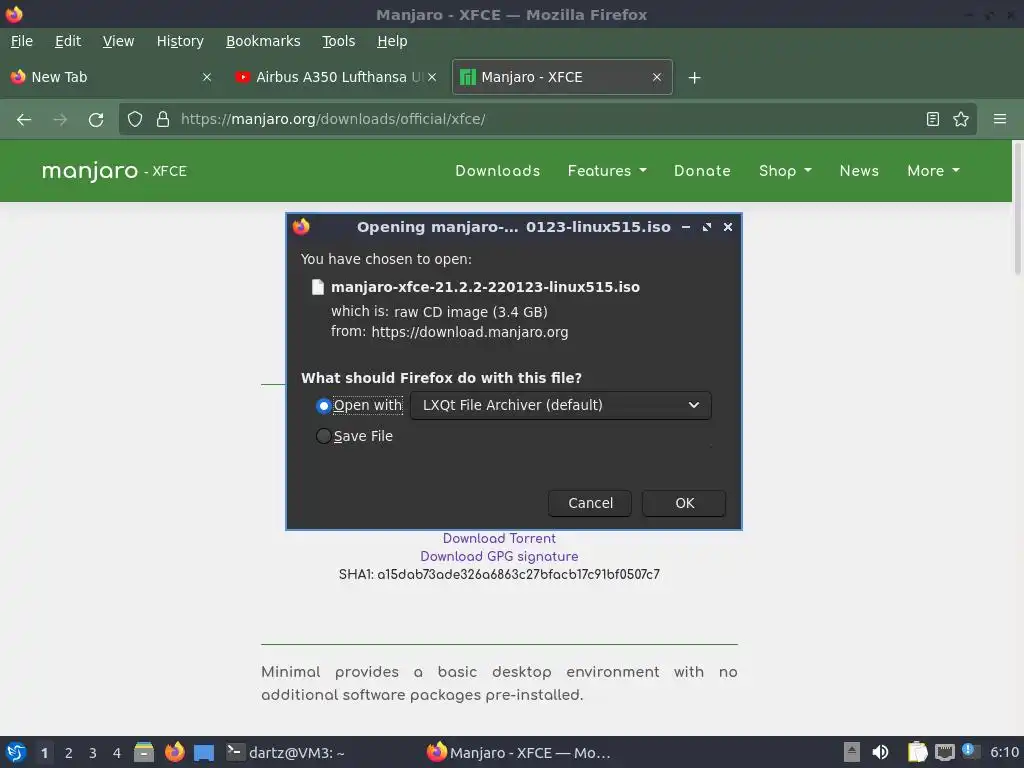Expand the LXQt File Archiver dropdown
1024x768 pixels.
pyautogui.click(x=561, y=406)
